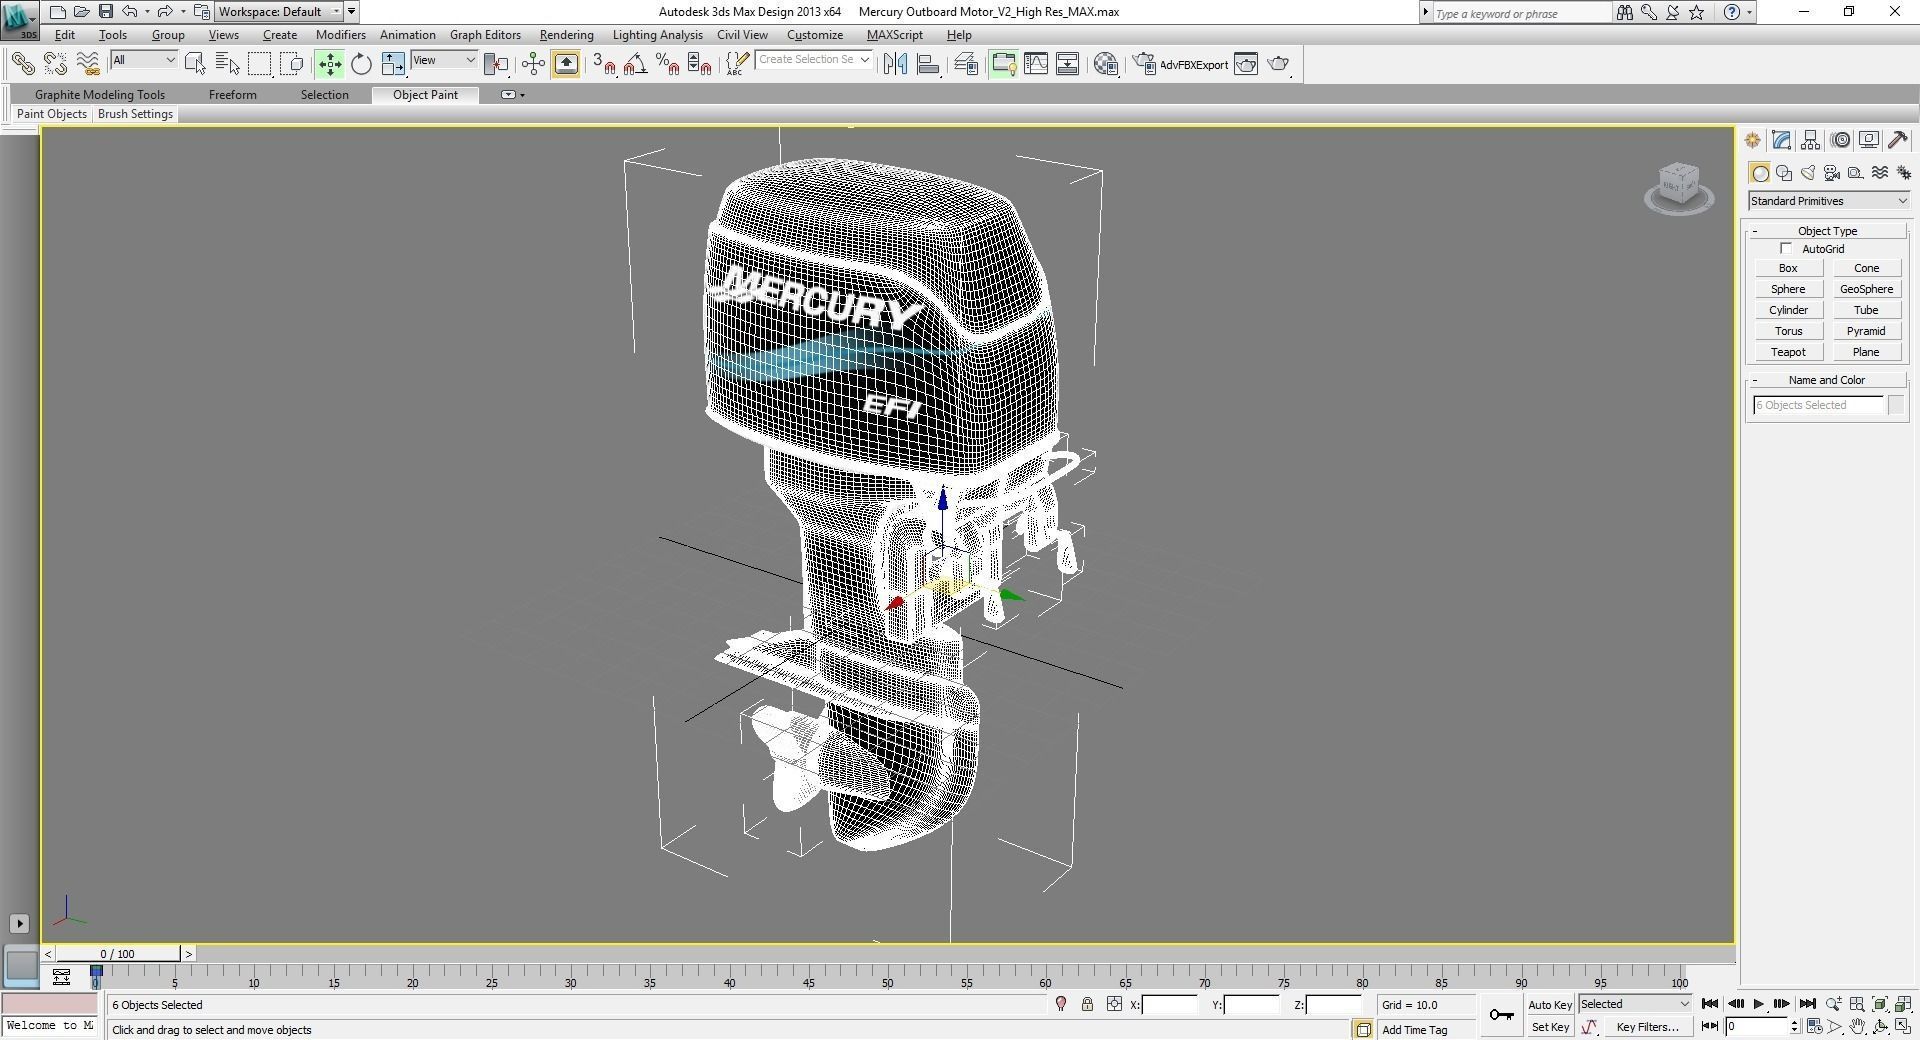
Task: Activate the Select and Manipulate tool
Action: (533, 64)
